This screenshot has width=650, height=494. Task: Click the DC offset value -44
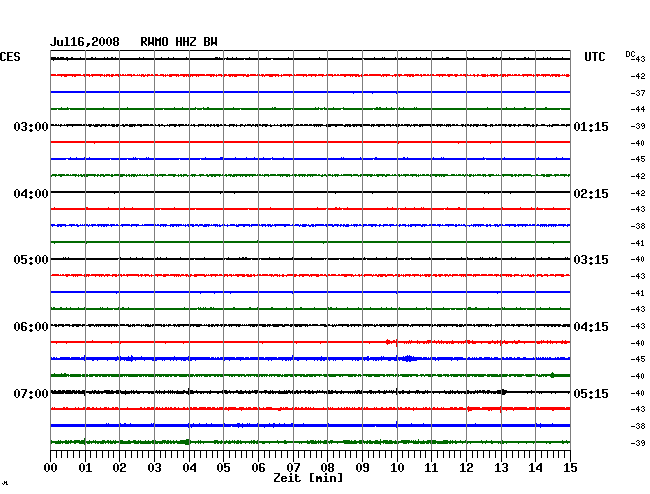coord(638,109)
